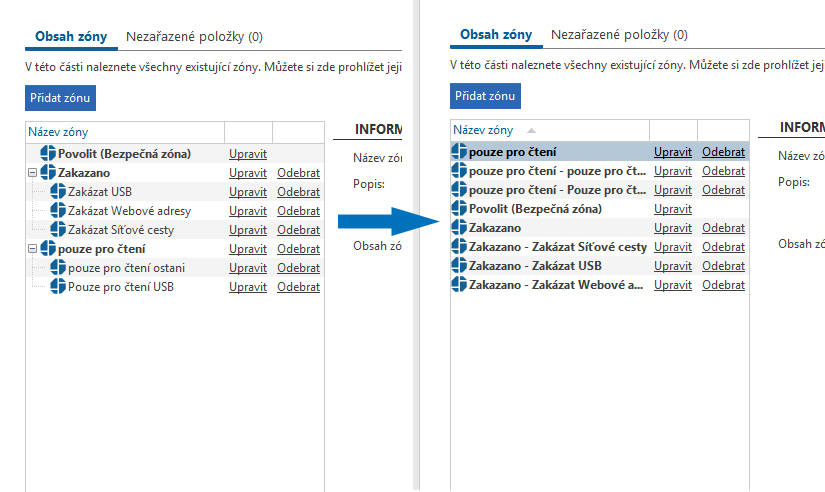
Task: Click Upravit for Zakázat Webové adresy
Action: [248, 211]
